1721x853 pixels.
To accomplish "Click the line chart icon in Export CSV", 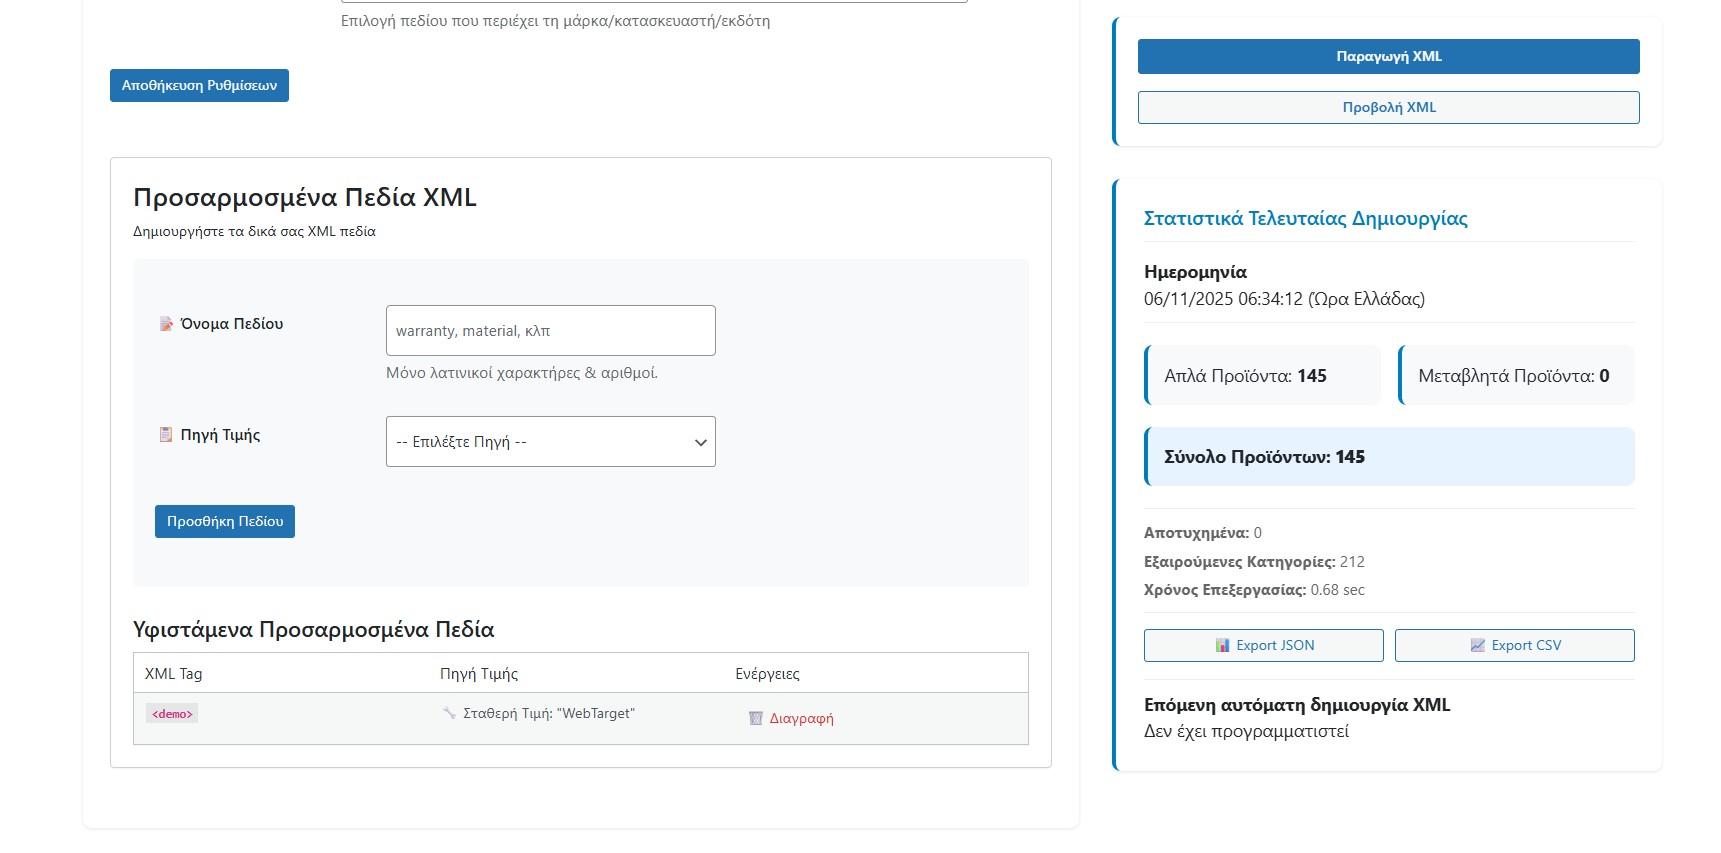I will 1477,646.
